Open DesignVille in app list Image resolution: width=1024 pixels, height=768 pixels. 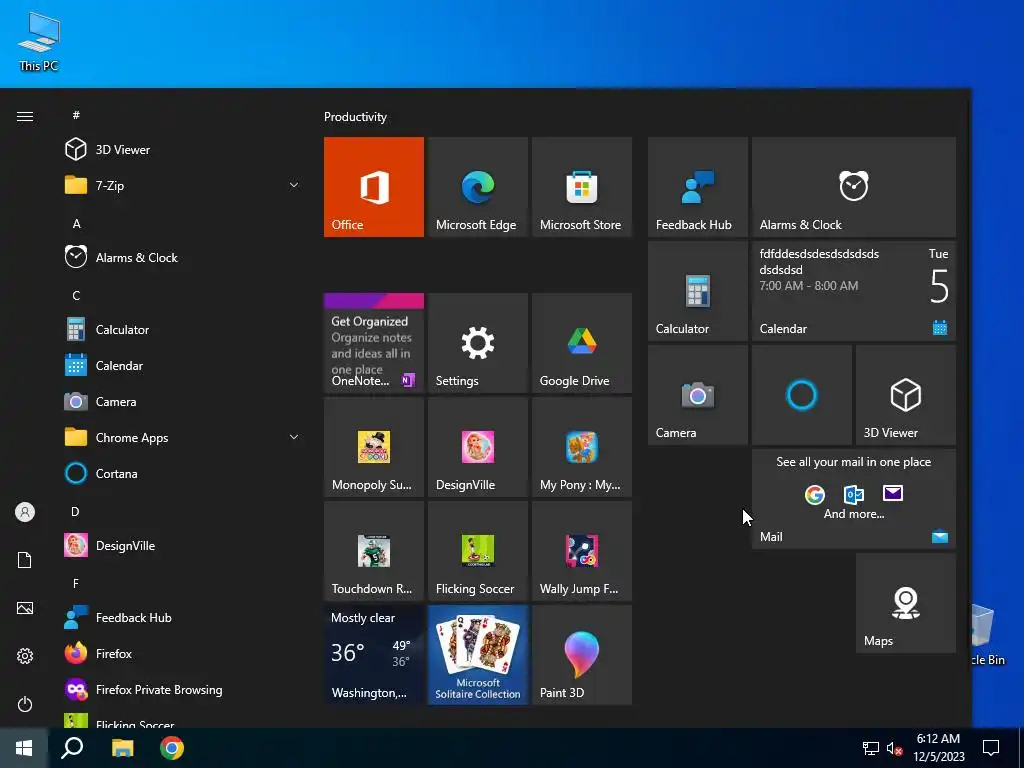(x=183, y=545)
